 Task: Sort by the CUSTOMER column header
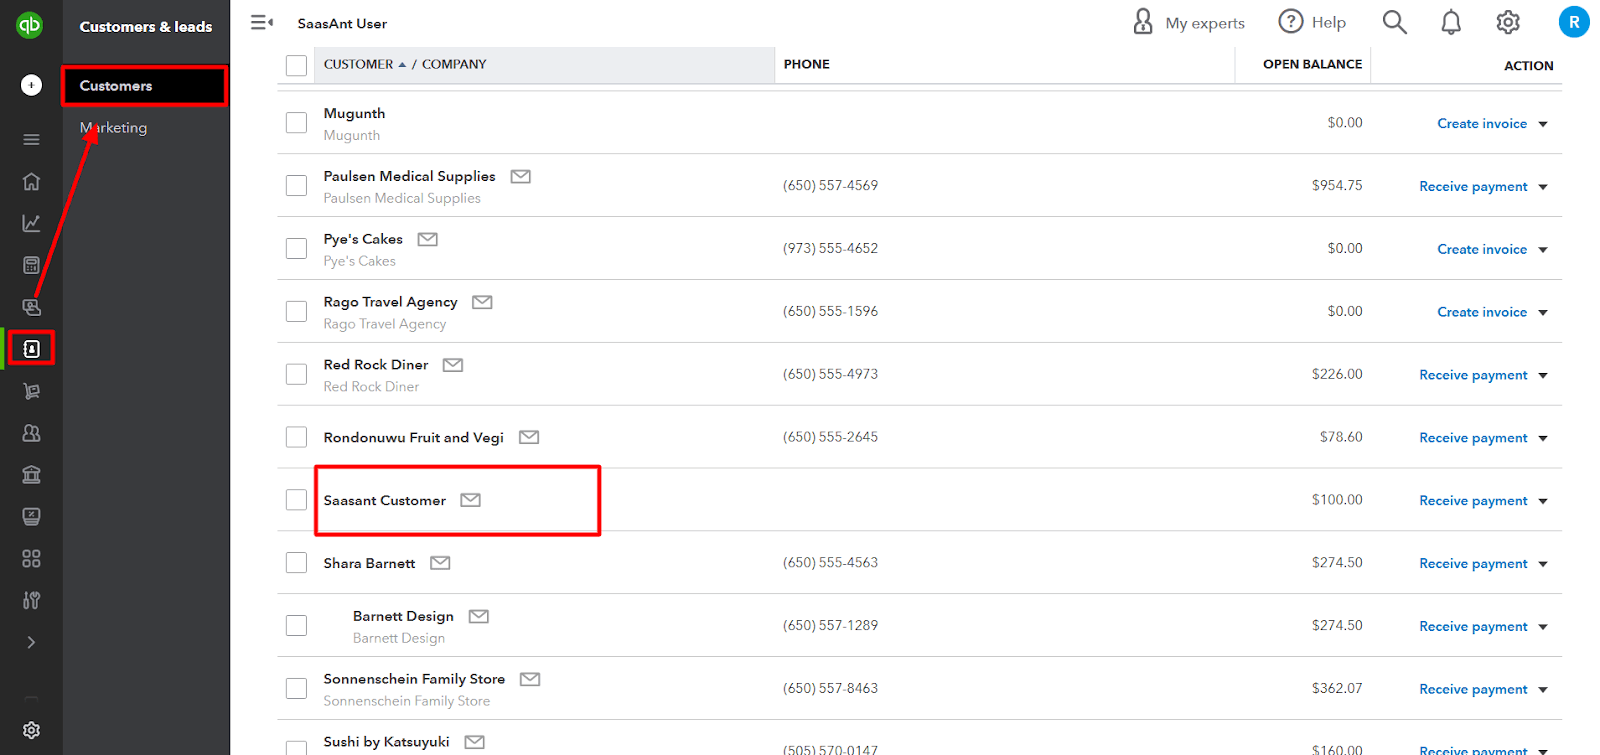click(358, 64)
